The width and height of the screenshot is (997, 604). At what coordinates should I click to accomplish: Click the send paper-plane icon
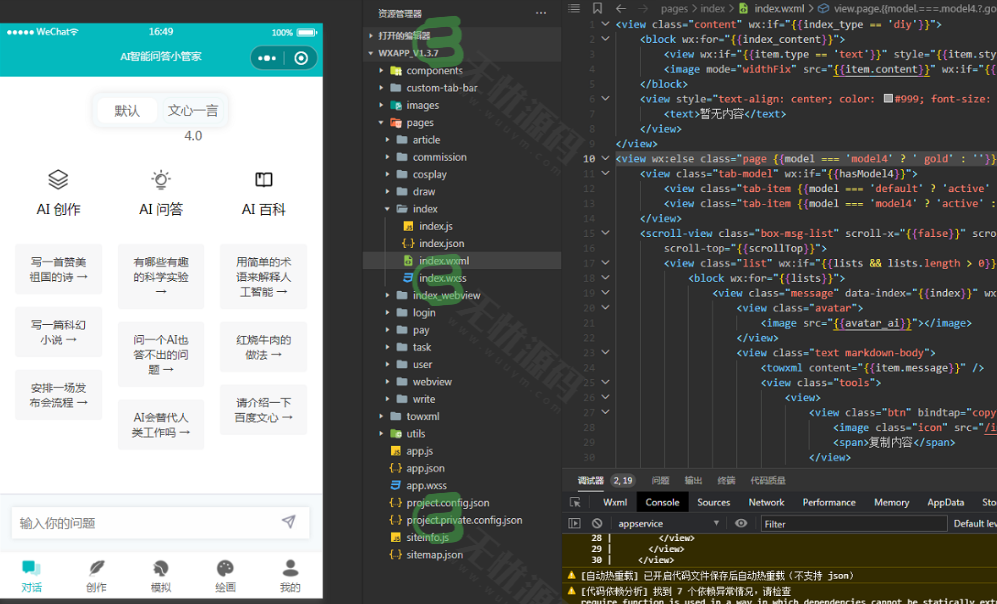point(288,522)
